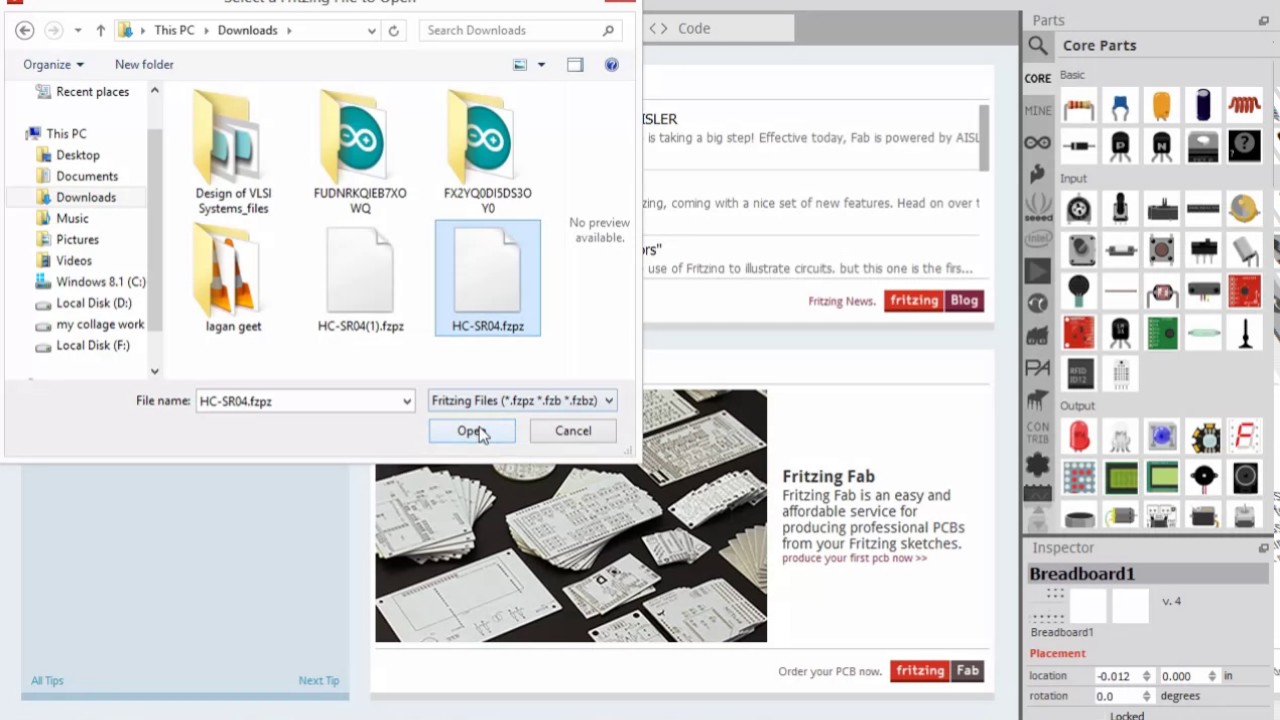Screen dimensions: 1280x720
Task: Expand the file type filter dropdown
Action: pyautogui.click(x=609, y=401)
